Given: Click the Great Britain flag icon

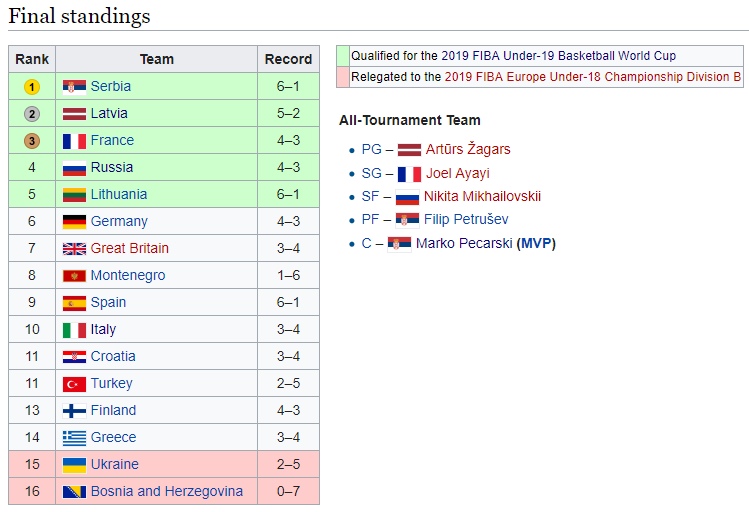Looking at the screenshot, I should tap(74, 249).
